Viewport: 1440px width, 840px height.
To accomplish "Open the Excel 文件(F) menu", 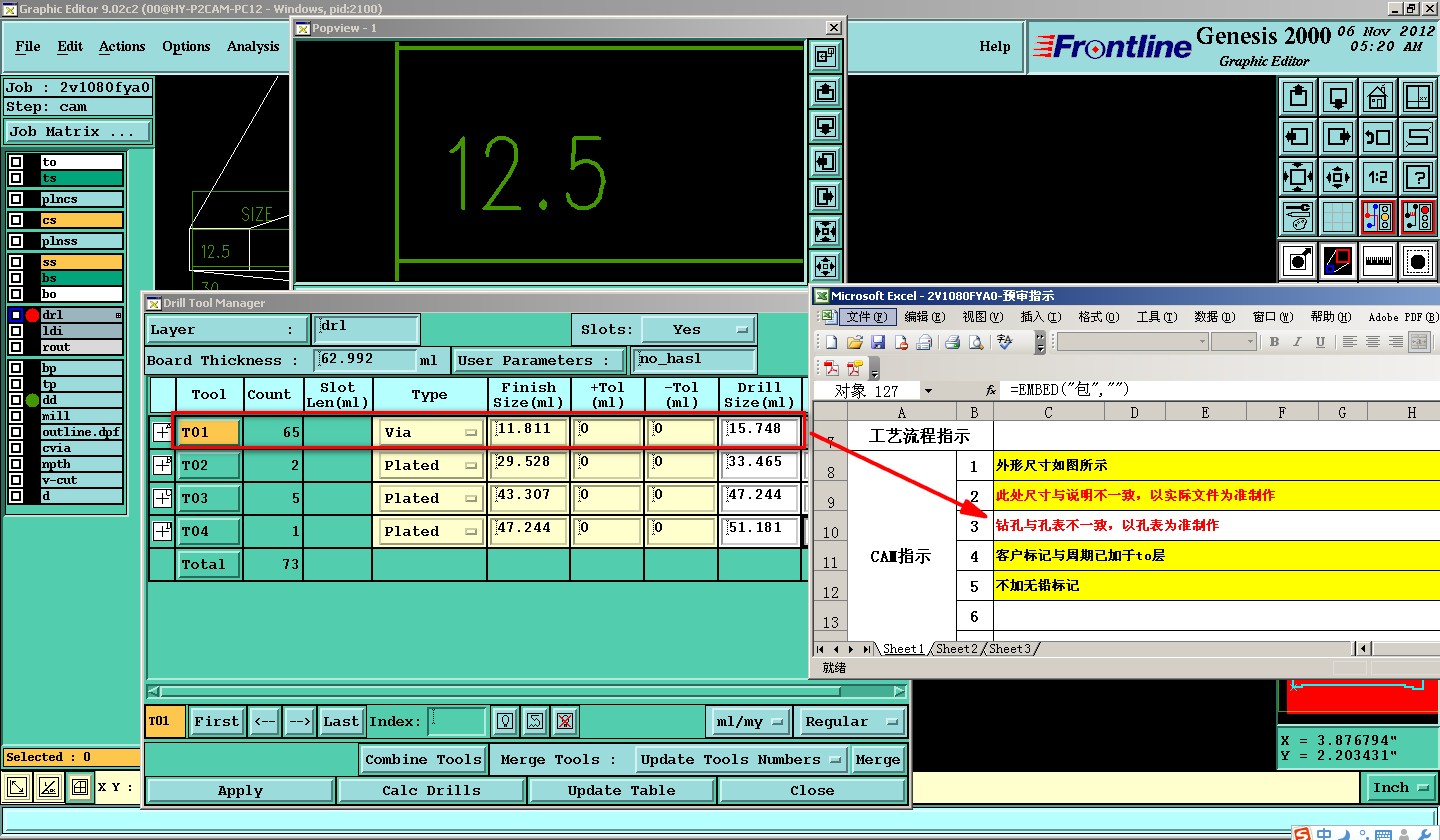I will (866, 317).
